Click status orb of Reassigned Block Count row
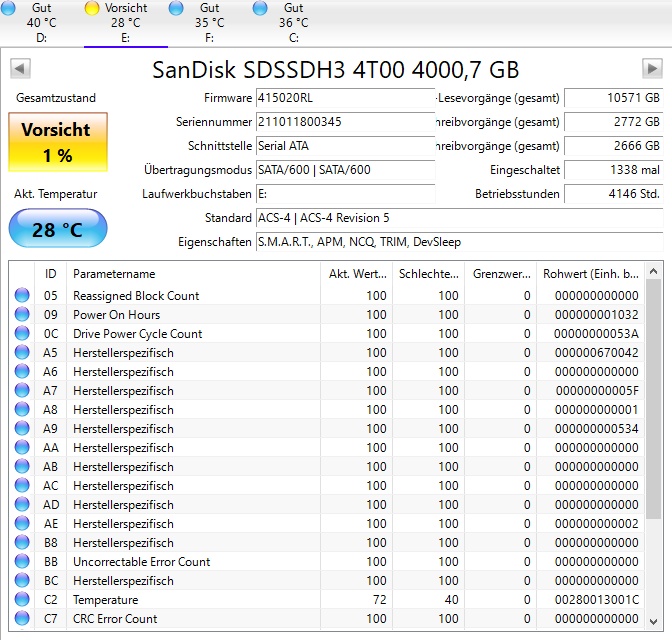This screenshot has height=640, width=672. coord(22,295)
